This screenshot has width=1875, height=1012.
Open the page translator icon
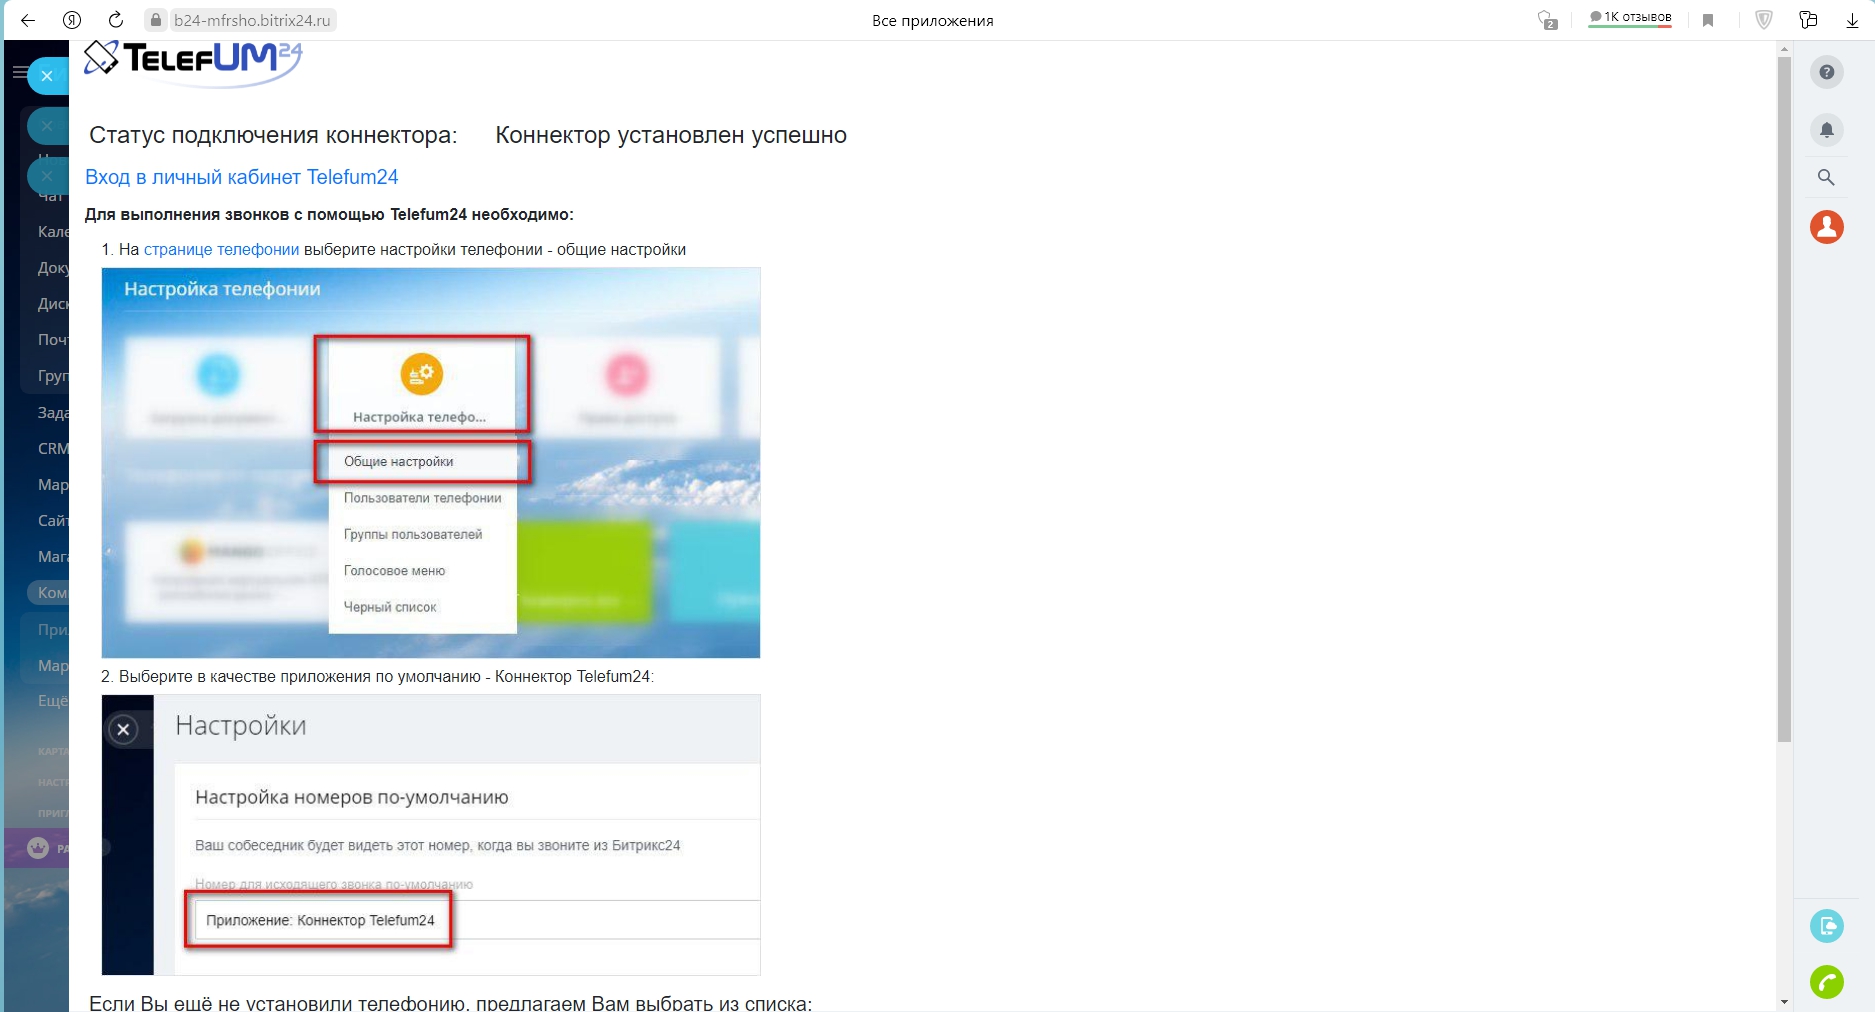coord(1548,20)
